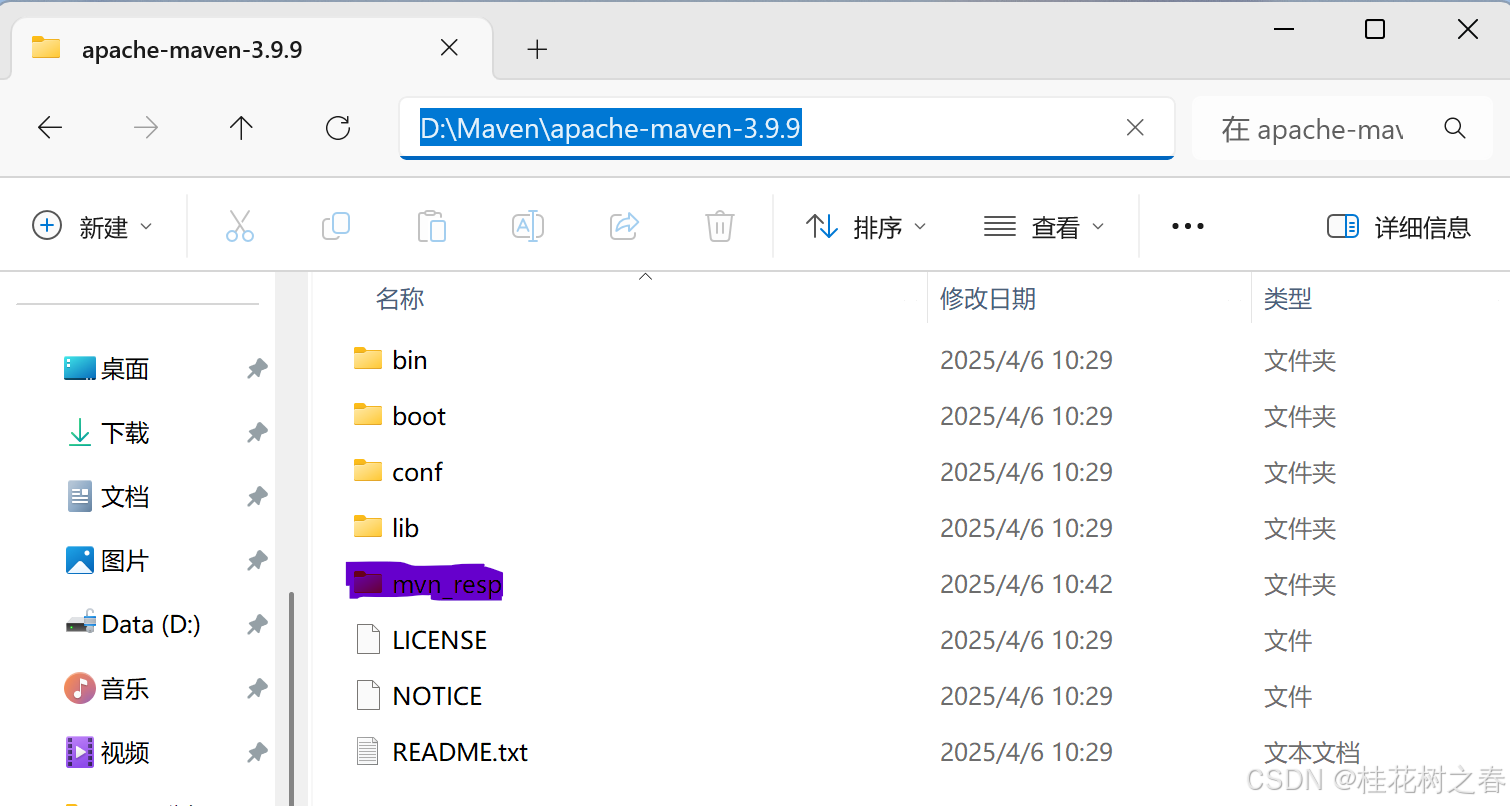Click the Paste icon in the toolbar
1510x806 pixels.
pyautogui.click(x=432, y=226)
